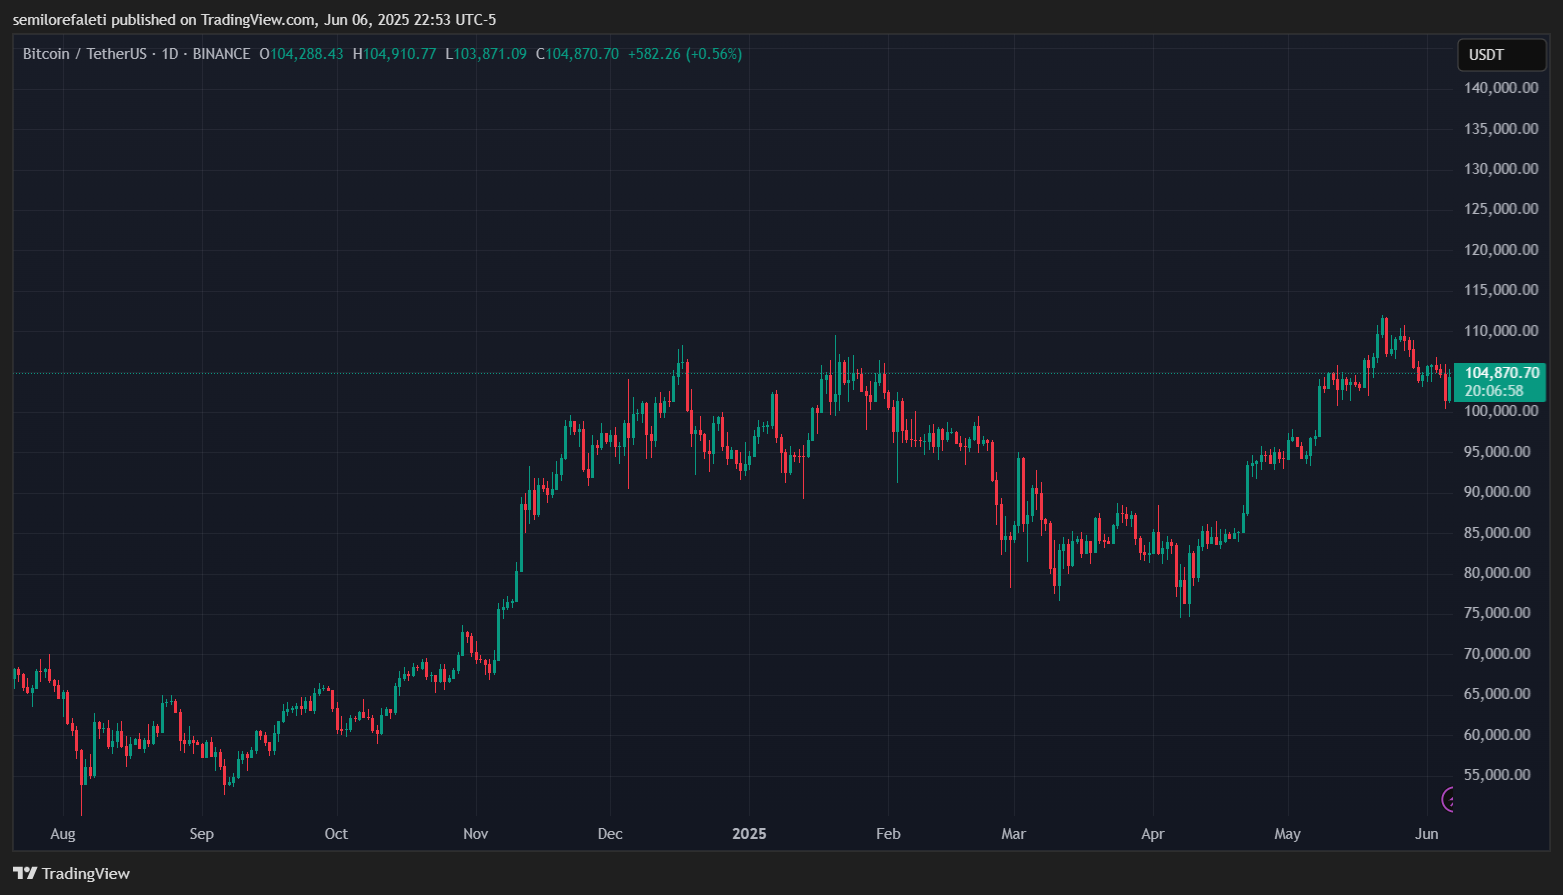Click the 2025 label on time axis
The height and width of the screenshot is (895, 1563).
point(749,834)
